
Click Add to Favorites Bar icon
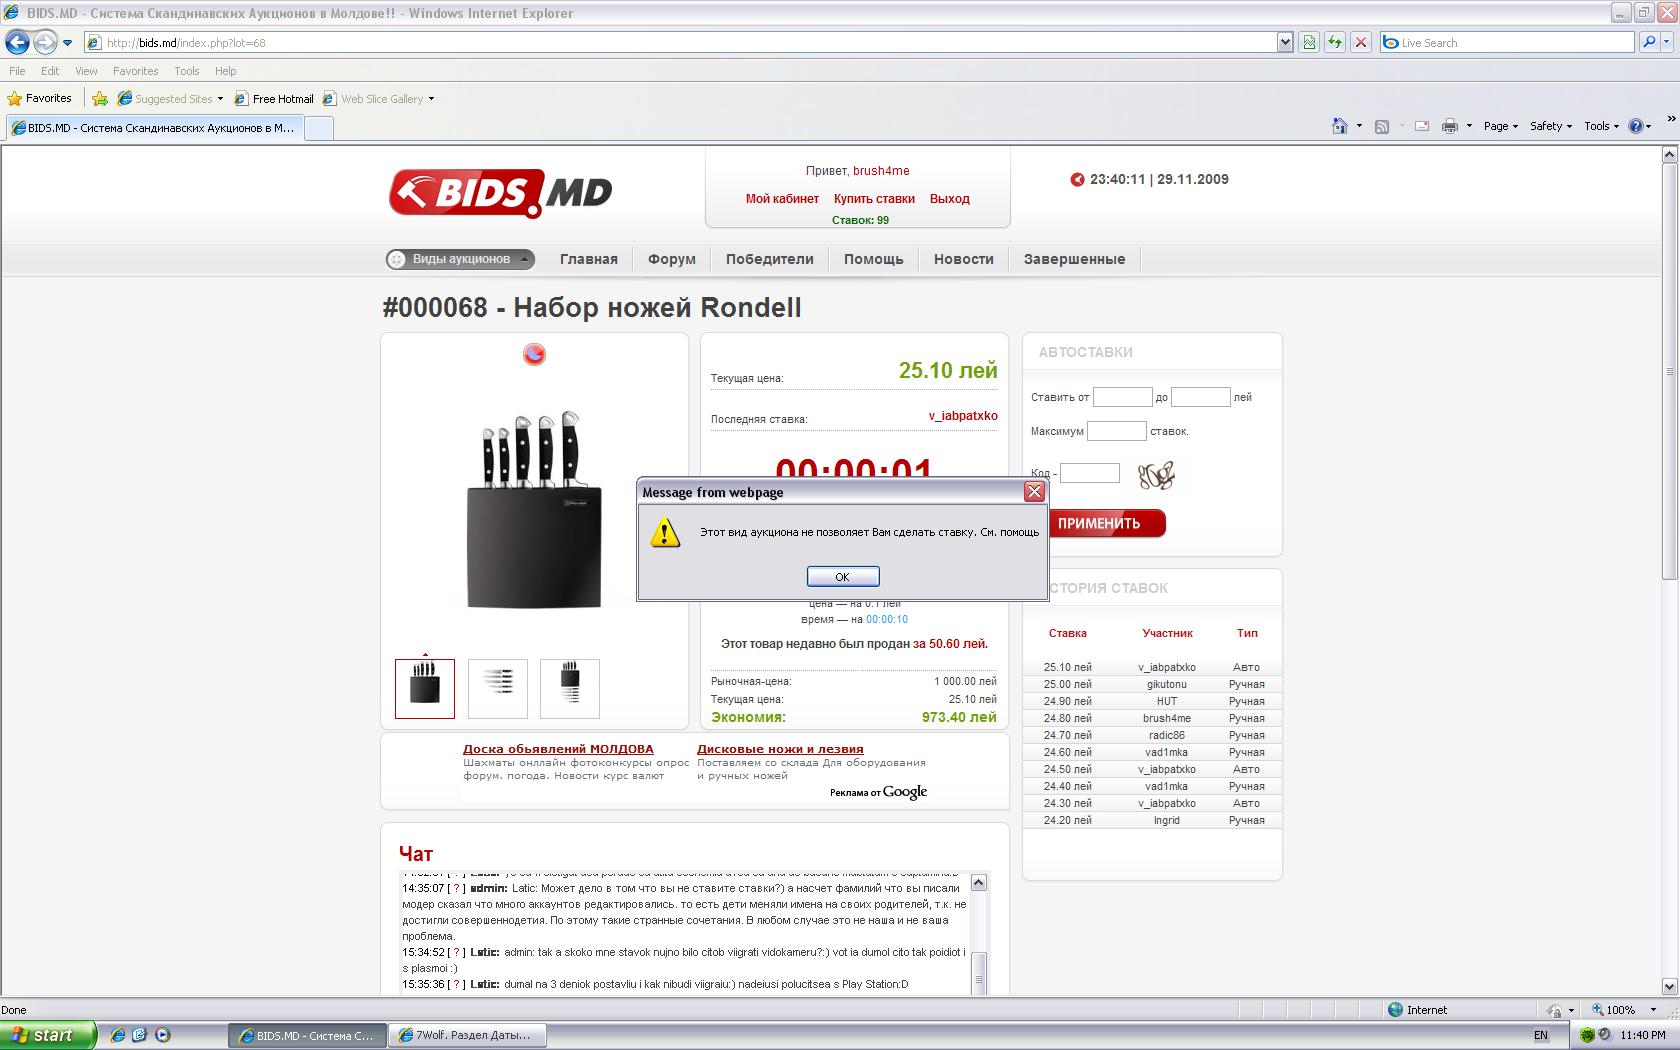100,99
